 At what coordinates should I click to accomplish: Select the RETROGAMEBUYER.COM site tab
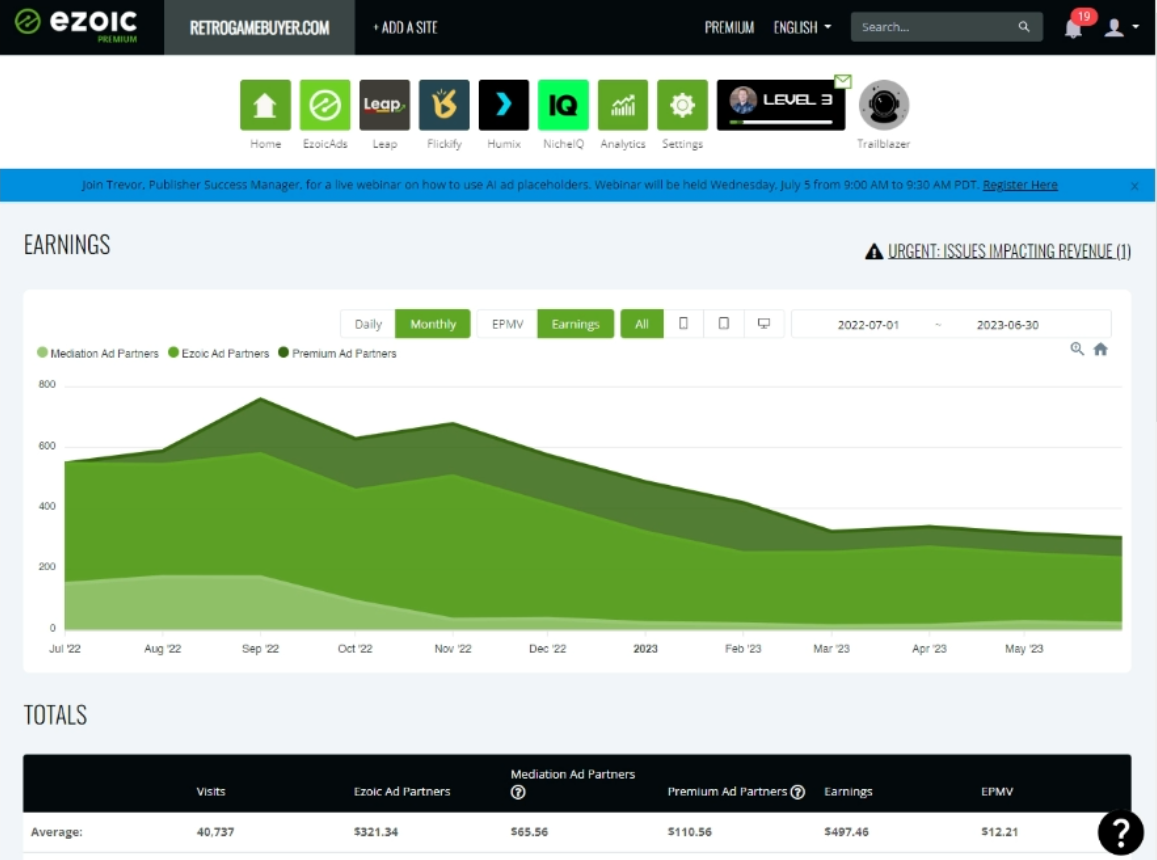(259, 27)
